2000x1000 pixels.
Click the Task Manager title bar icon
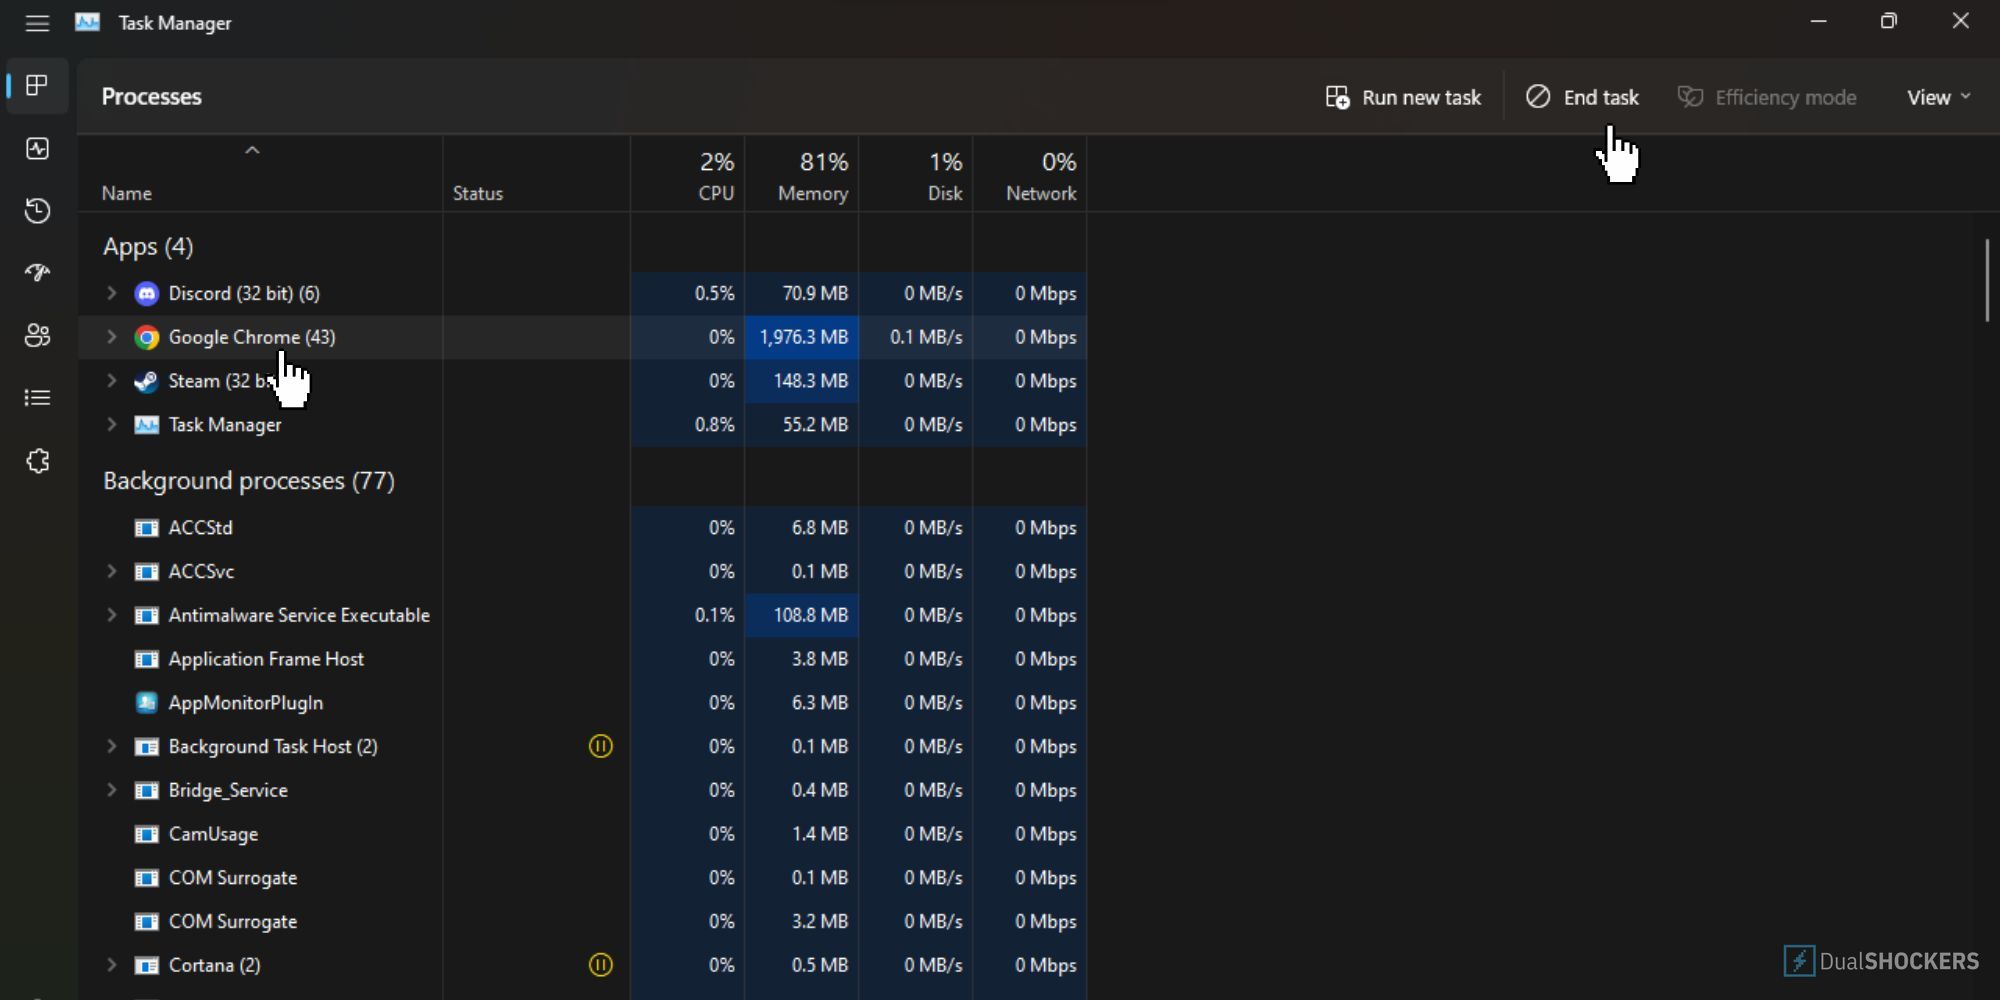[x=88, y=22]
